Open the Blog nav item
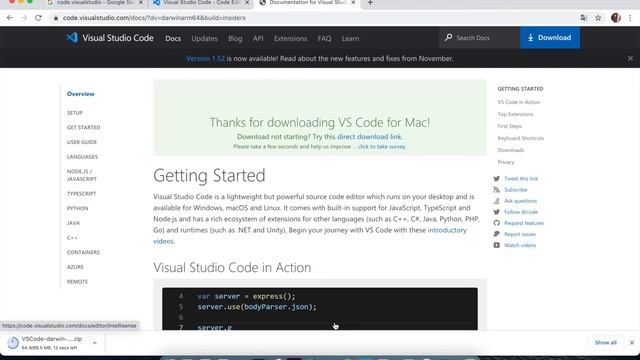 (x=235, y=38)
